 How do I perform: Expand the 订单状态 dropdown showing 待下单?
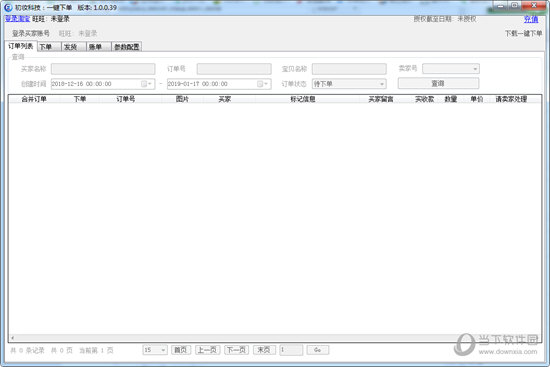(x=382, y=84)
